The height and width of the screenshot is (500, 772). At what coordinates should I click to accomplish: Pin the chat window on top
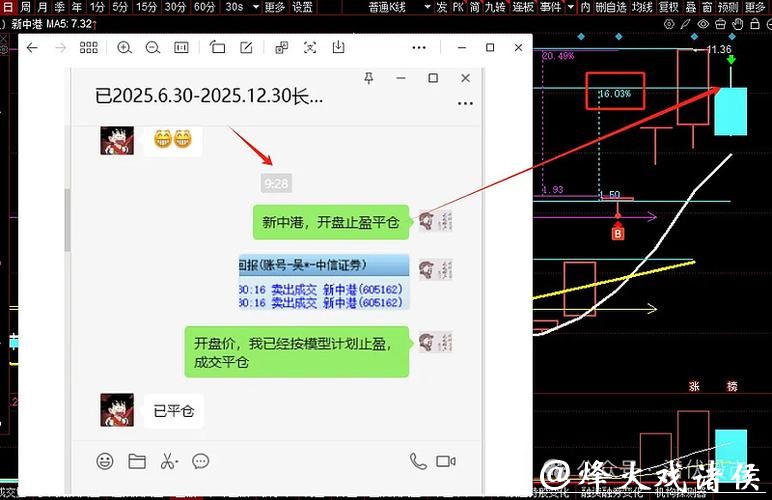pos(369,78)
